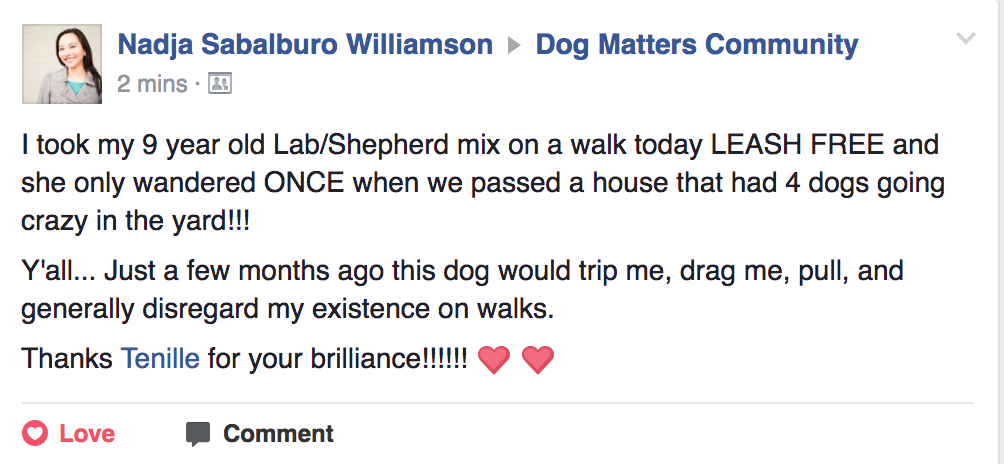Click the arrow between author and group
The image size is (1004, 464).
pyautogui.click(x=514, y=46)
